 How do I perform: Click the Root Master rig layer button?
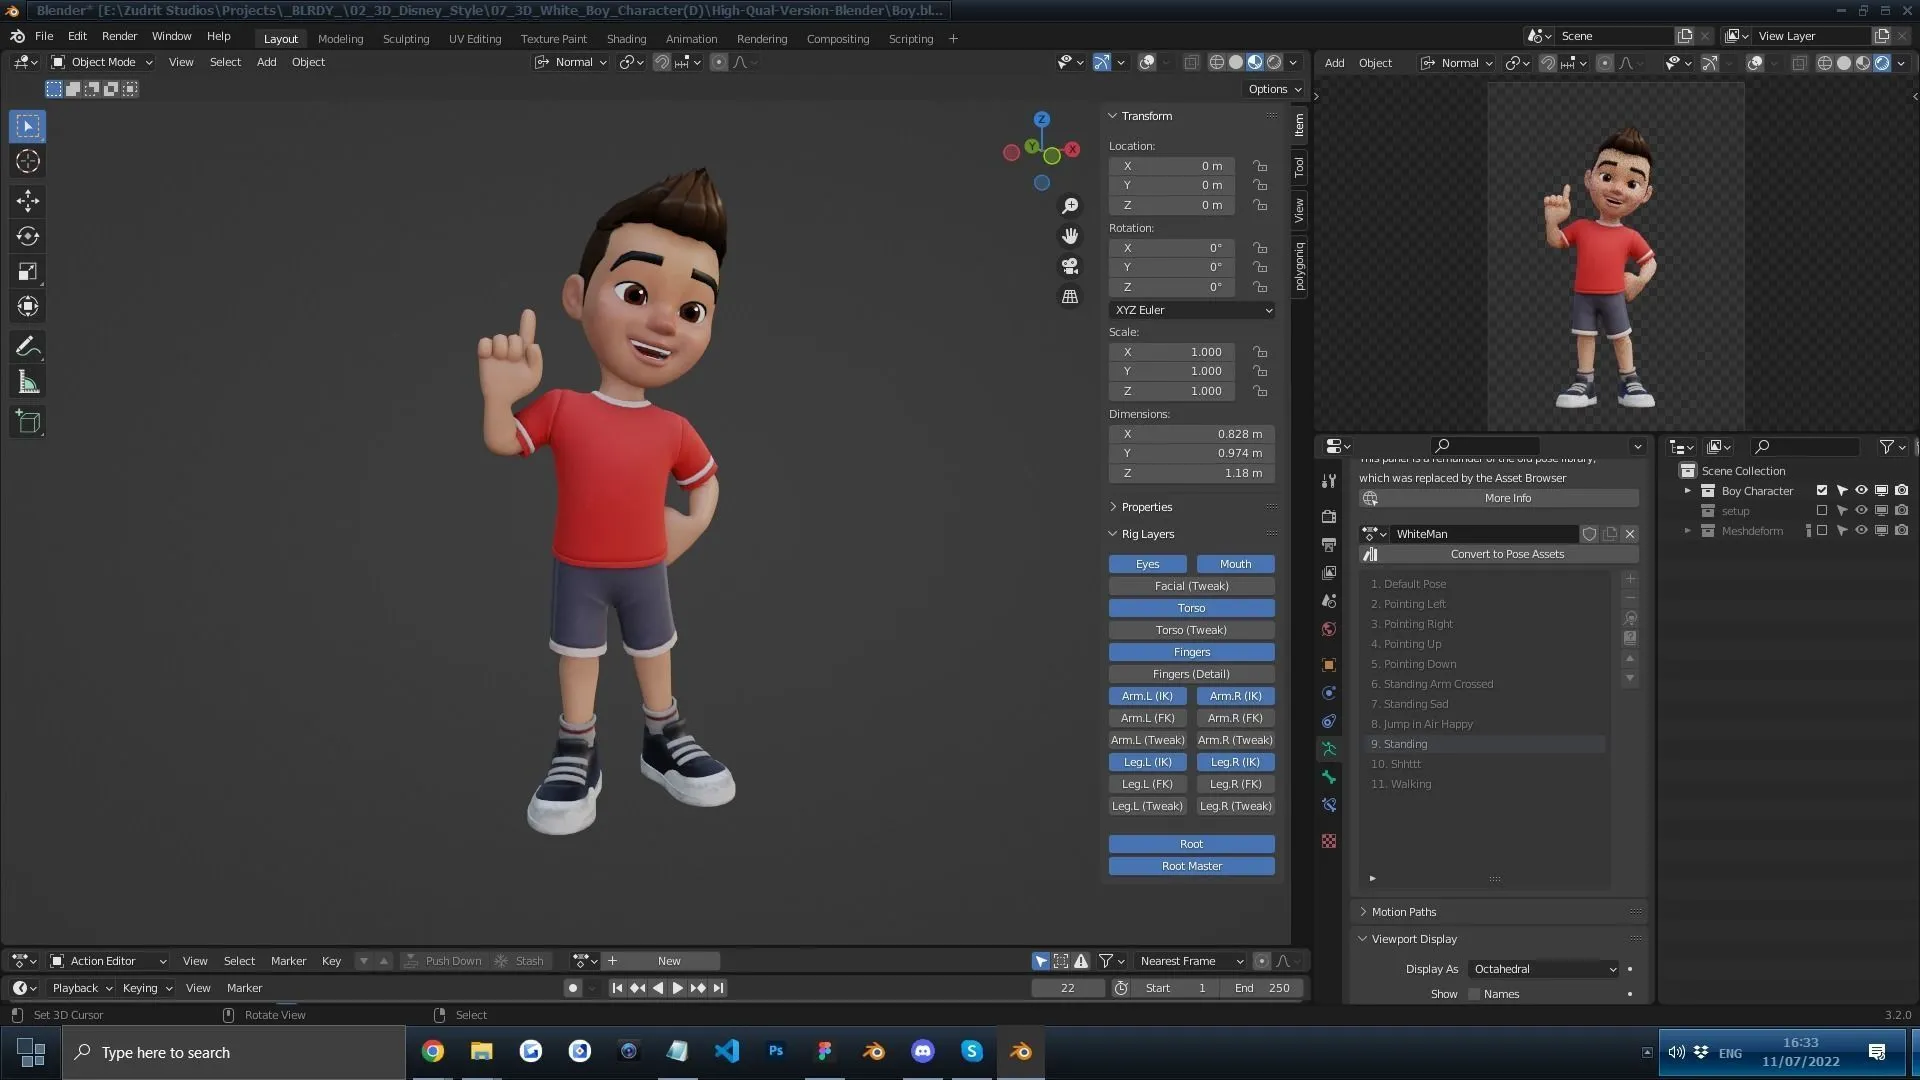(x=1191, y=866)
